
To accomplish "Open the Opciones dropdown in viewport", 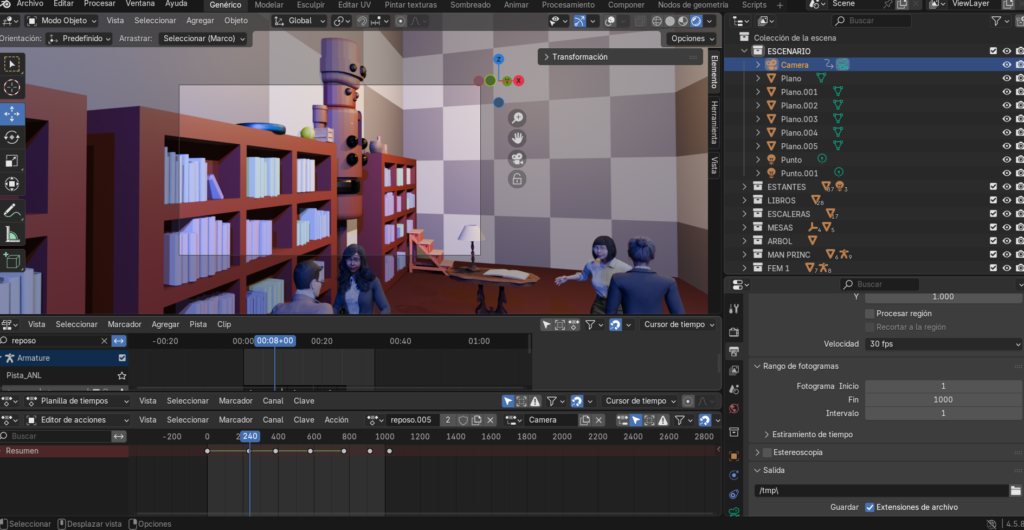I will tap(691, 39).
